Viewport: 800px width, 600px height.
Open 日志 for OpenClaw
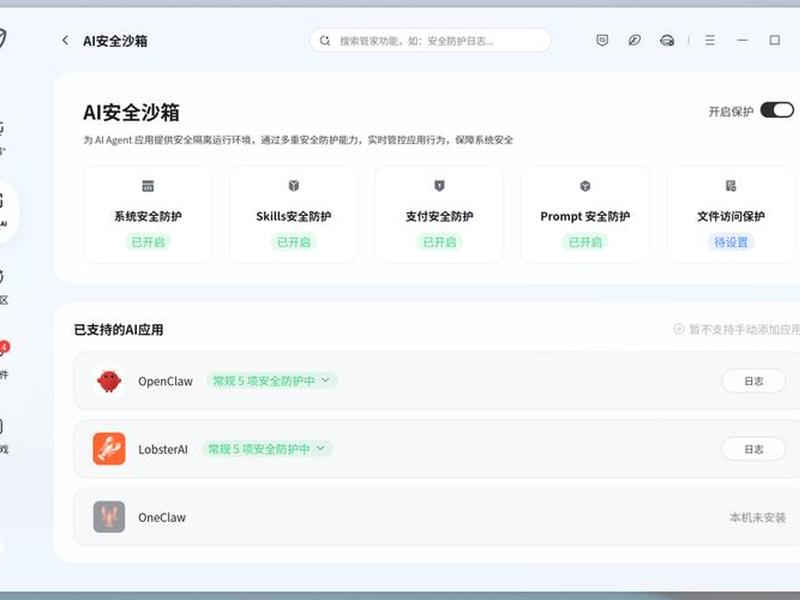point(754,381)
